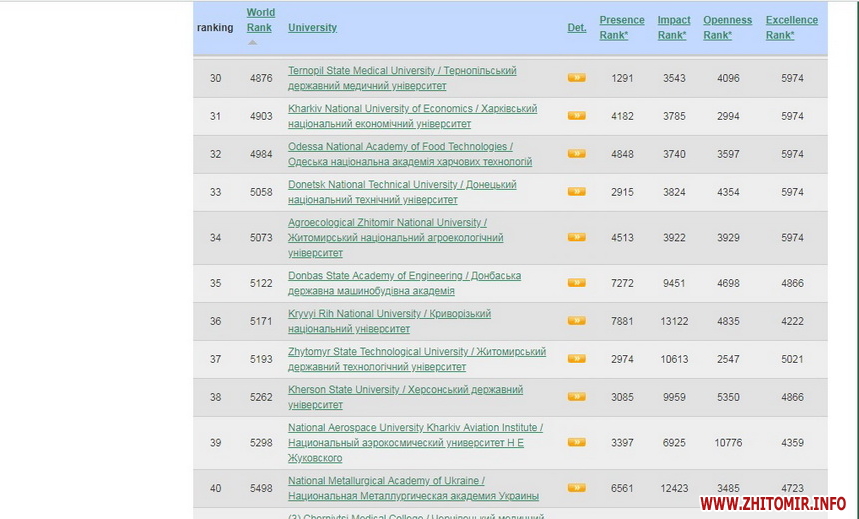Click details icon for Agroecological Zhitomir National University
Viewport: 859px width, 519px height.
point(576,238)
